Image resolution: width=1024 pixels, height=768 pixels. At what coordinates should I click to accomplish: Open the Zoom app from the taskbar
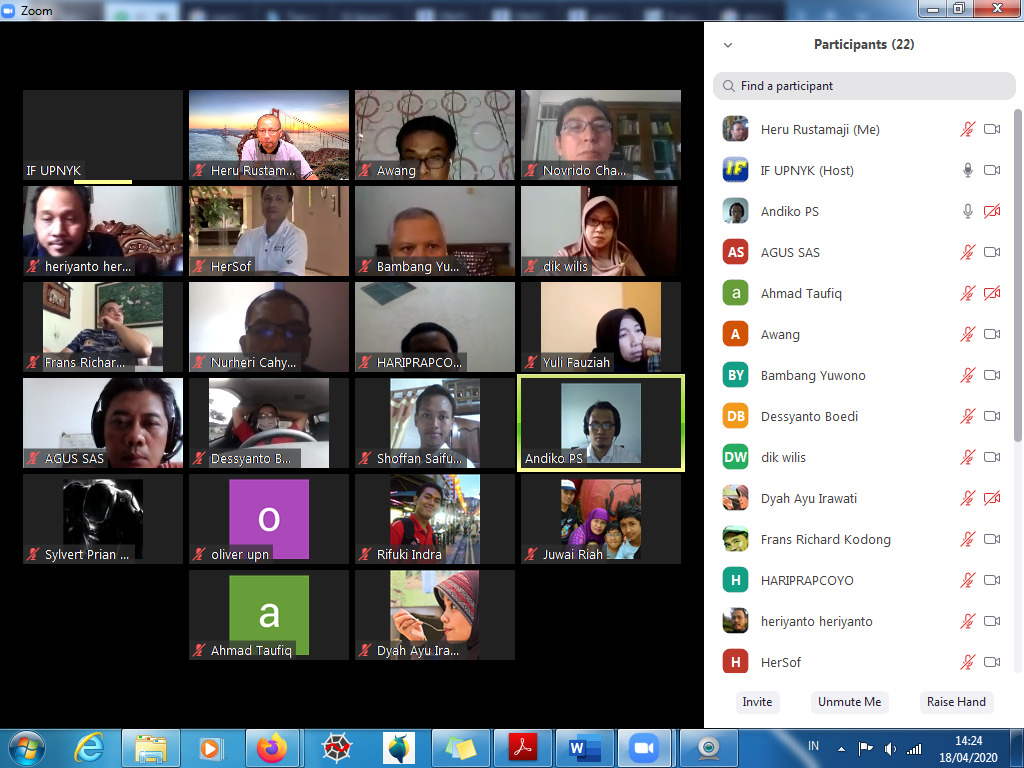[643, 748]
